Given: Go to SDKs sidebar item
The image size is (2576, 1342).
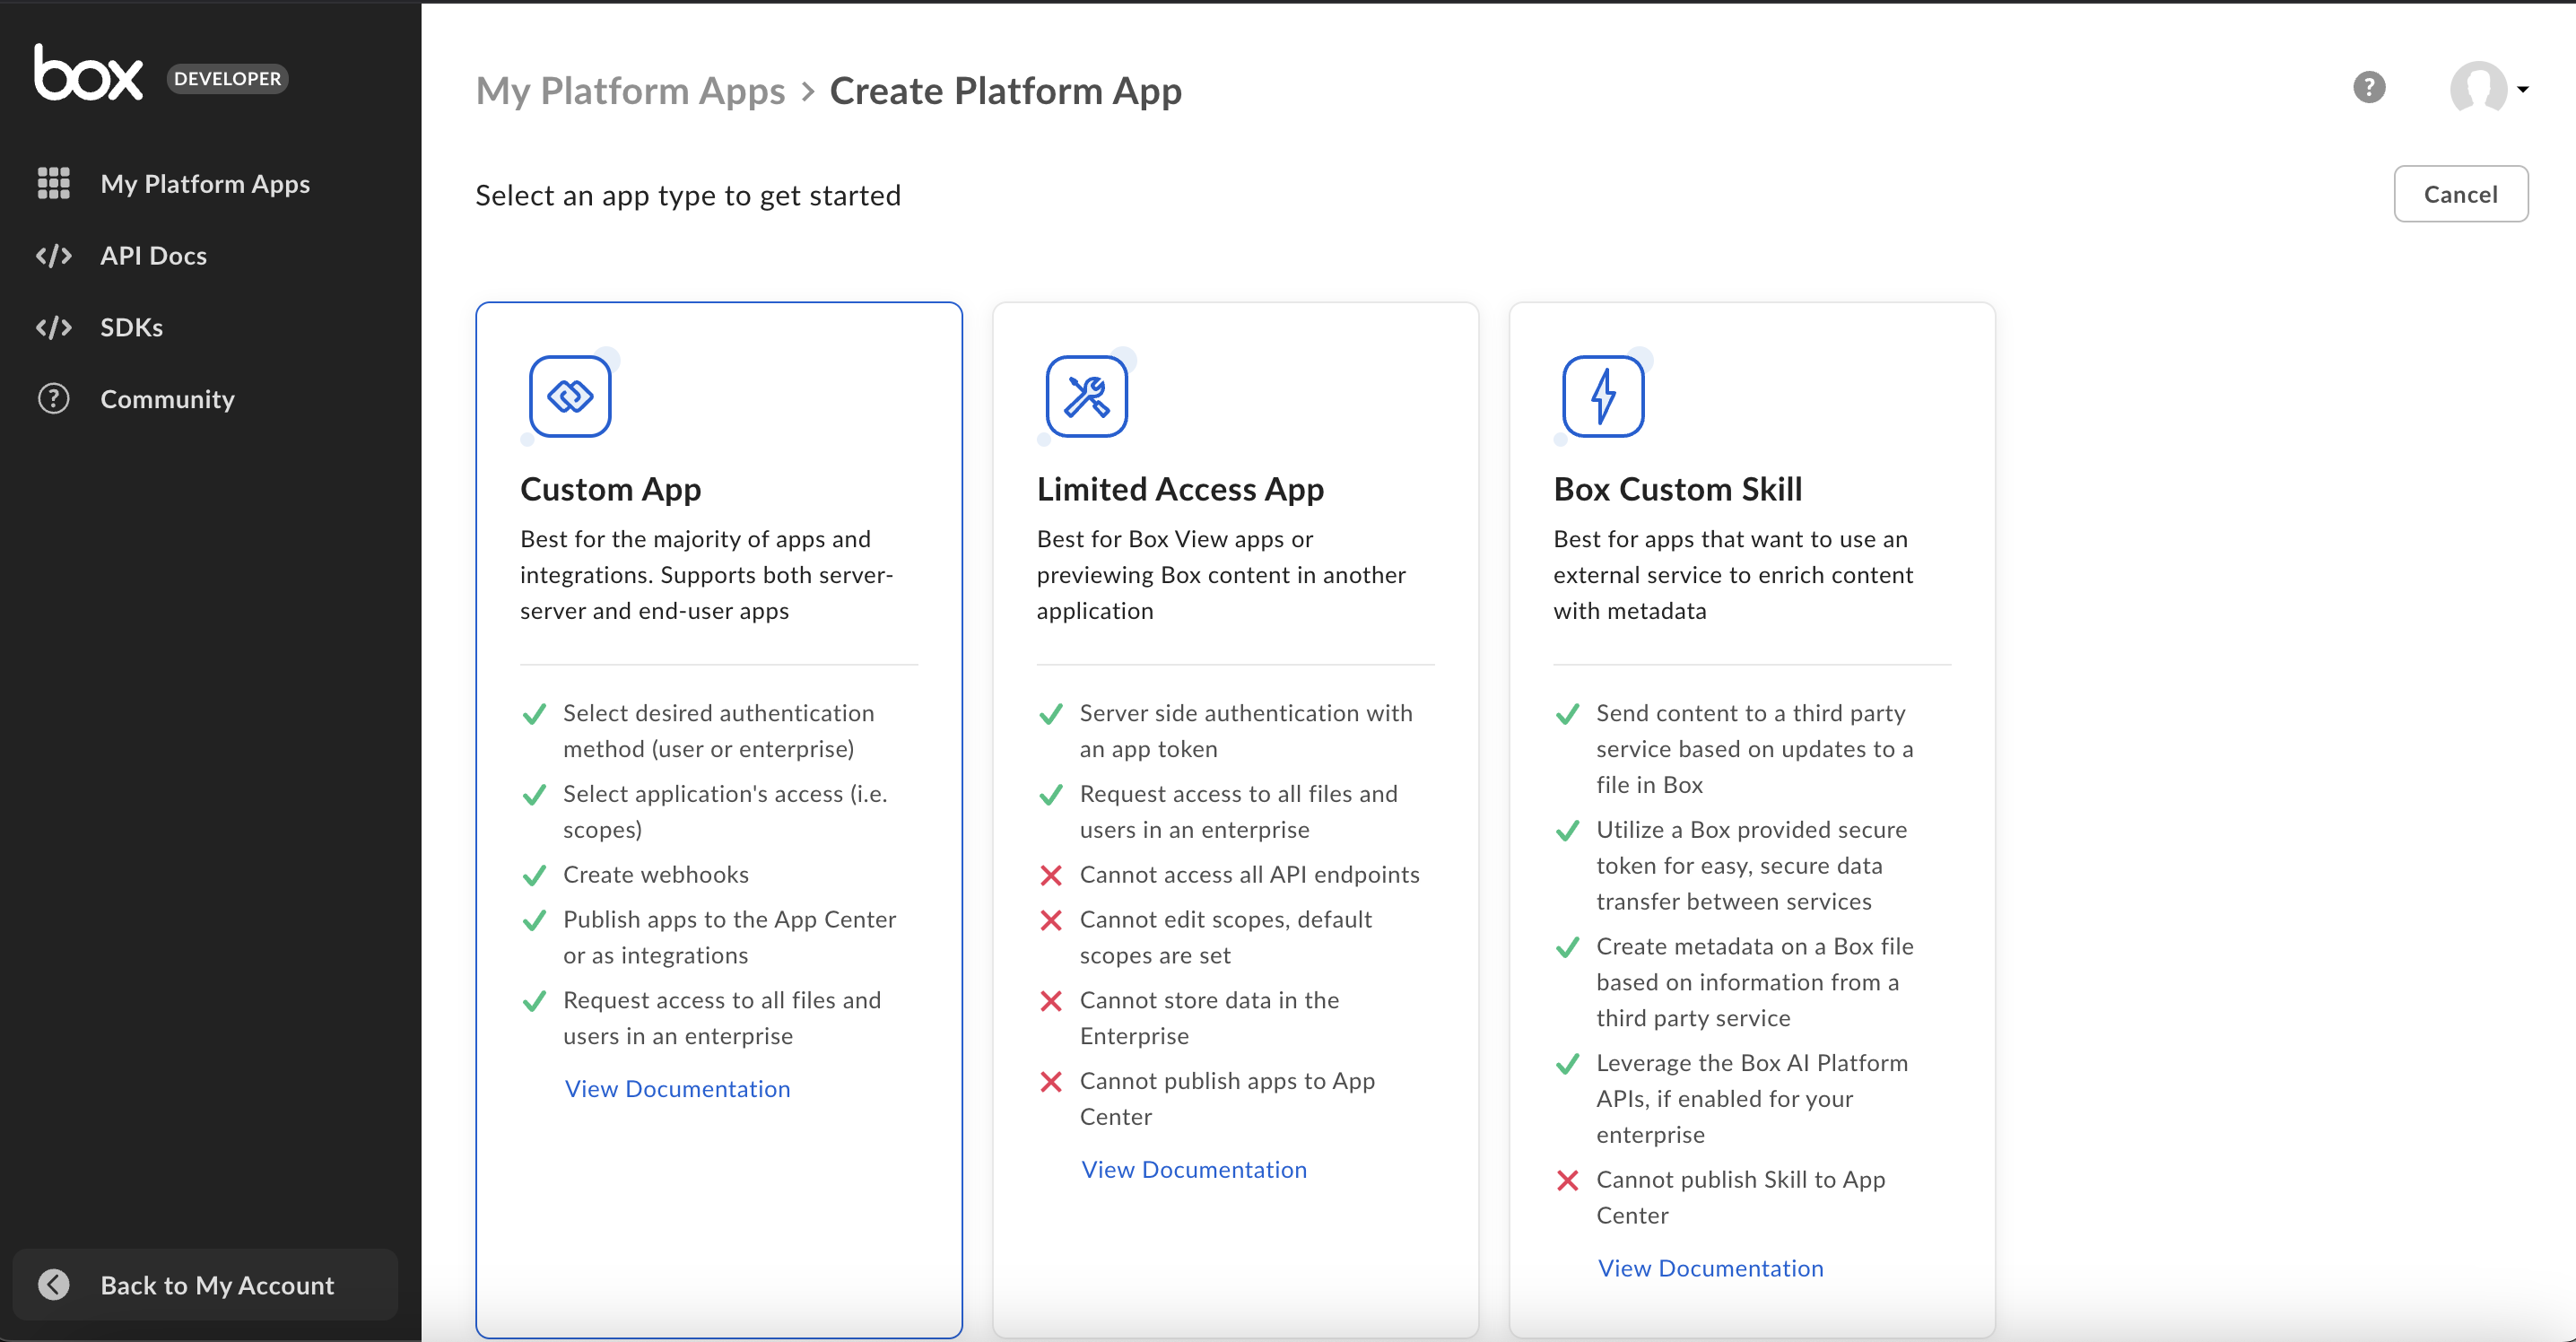Looking at the screenshot, I should pyautogui.click(x=131, y=327).
